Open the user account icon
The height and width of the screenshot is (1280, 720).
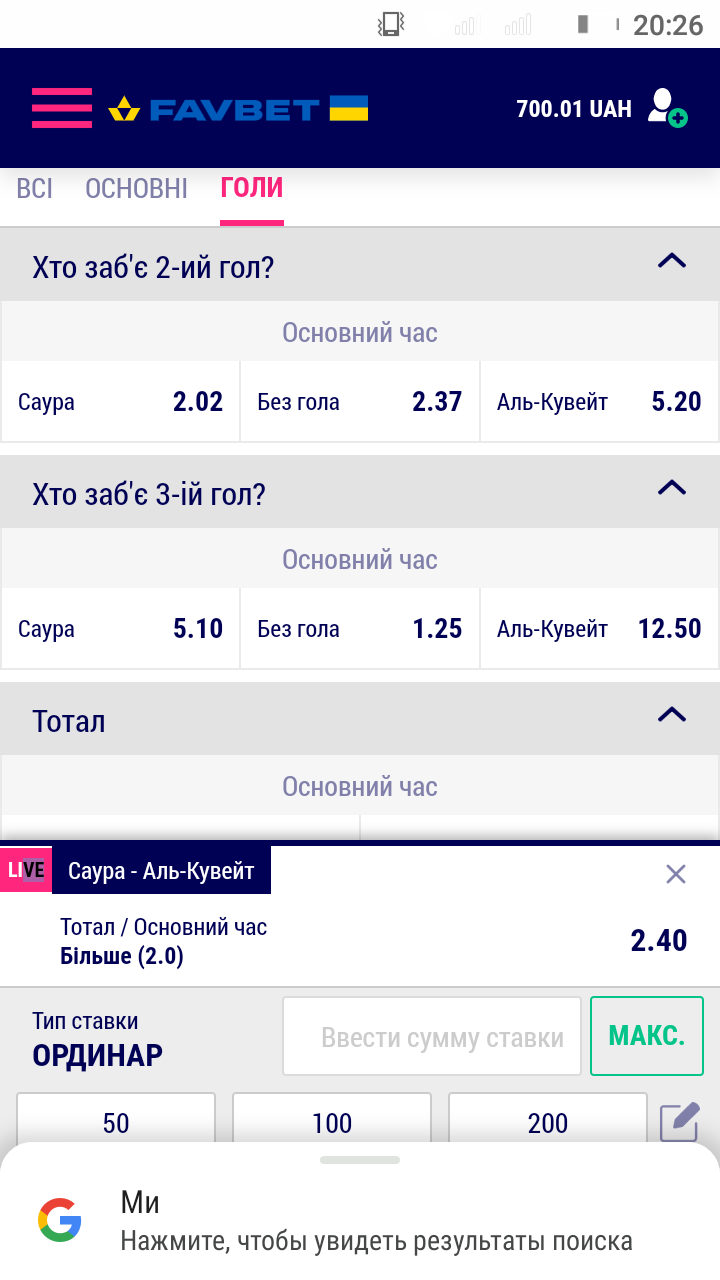(666, 108)
